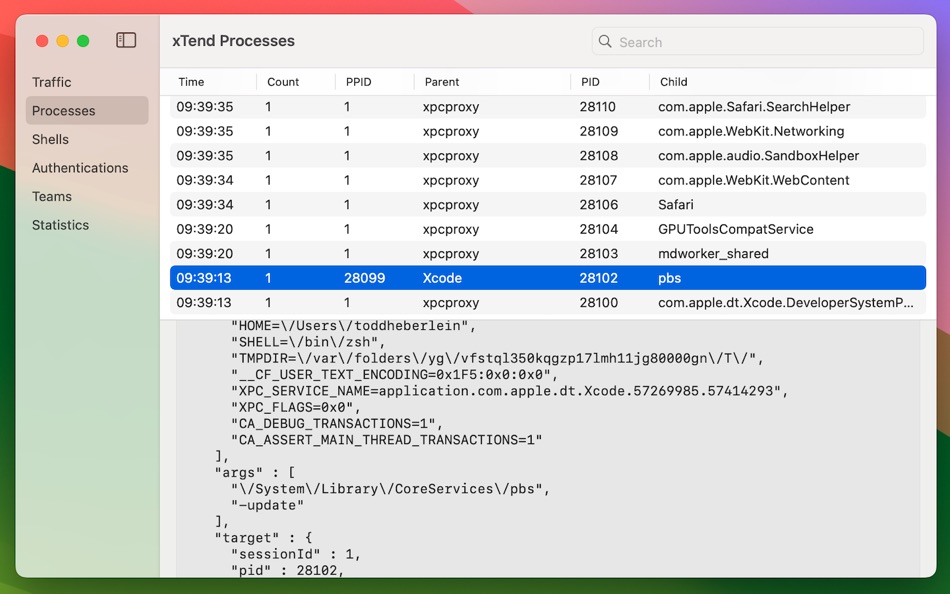Switch to the Teams section

[x=51, y=196]
